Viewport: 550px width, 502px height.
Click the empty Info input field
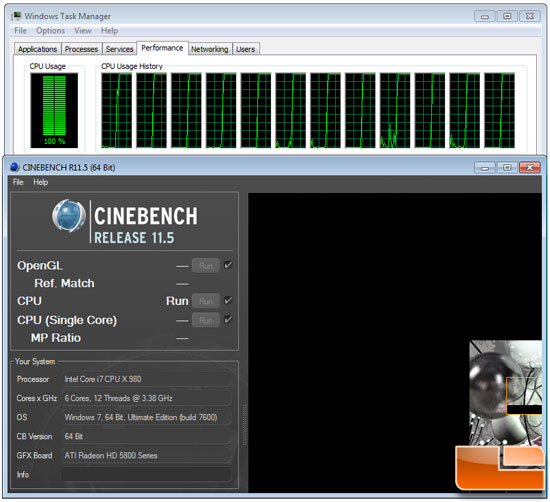(x=147, y=474)
